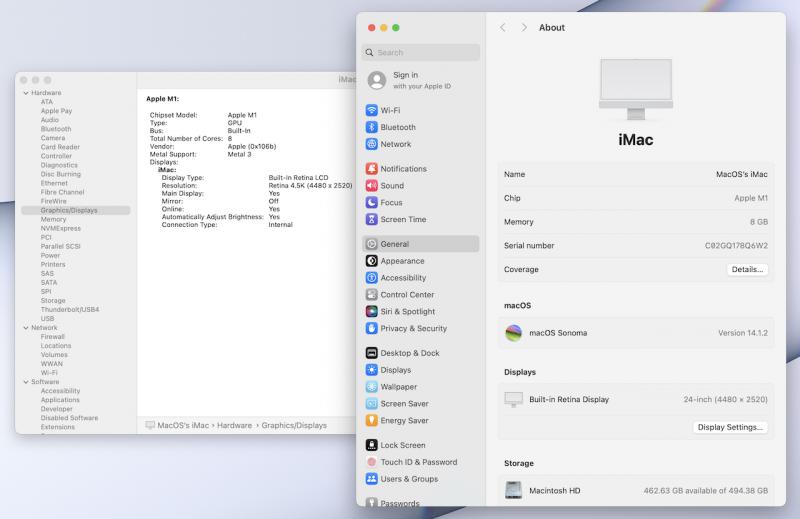Collapse the Network tree section
This screenshot has width=800, height=519.
(25, 328)
